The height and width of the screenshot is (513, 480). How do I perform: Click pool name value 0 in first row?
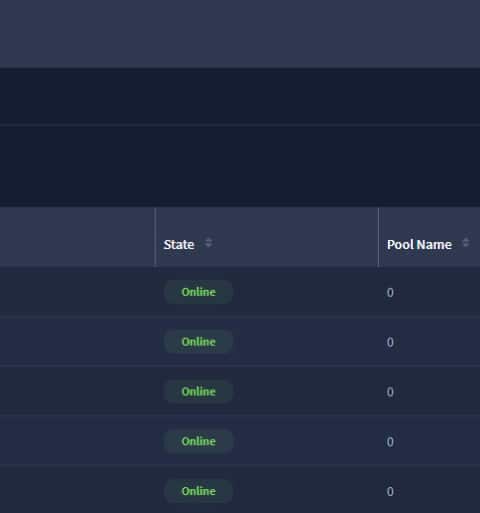(x=390, y=293)
